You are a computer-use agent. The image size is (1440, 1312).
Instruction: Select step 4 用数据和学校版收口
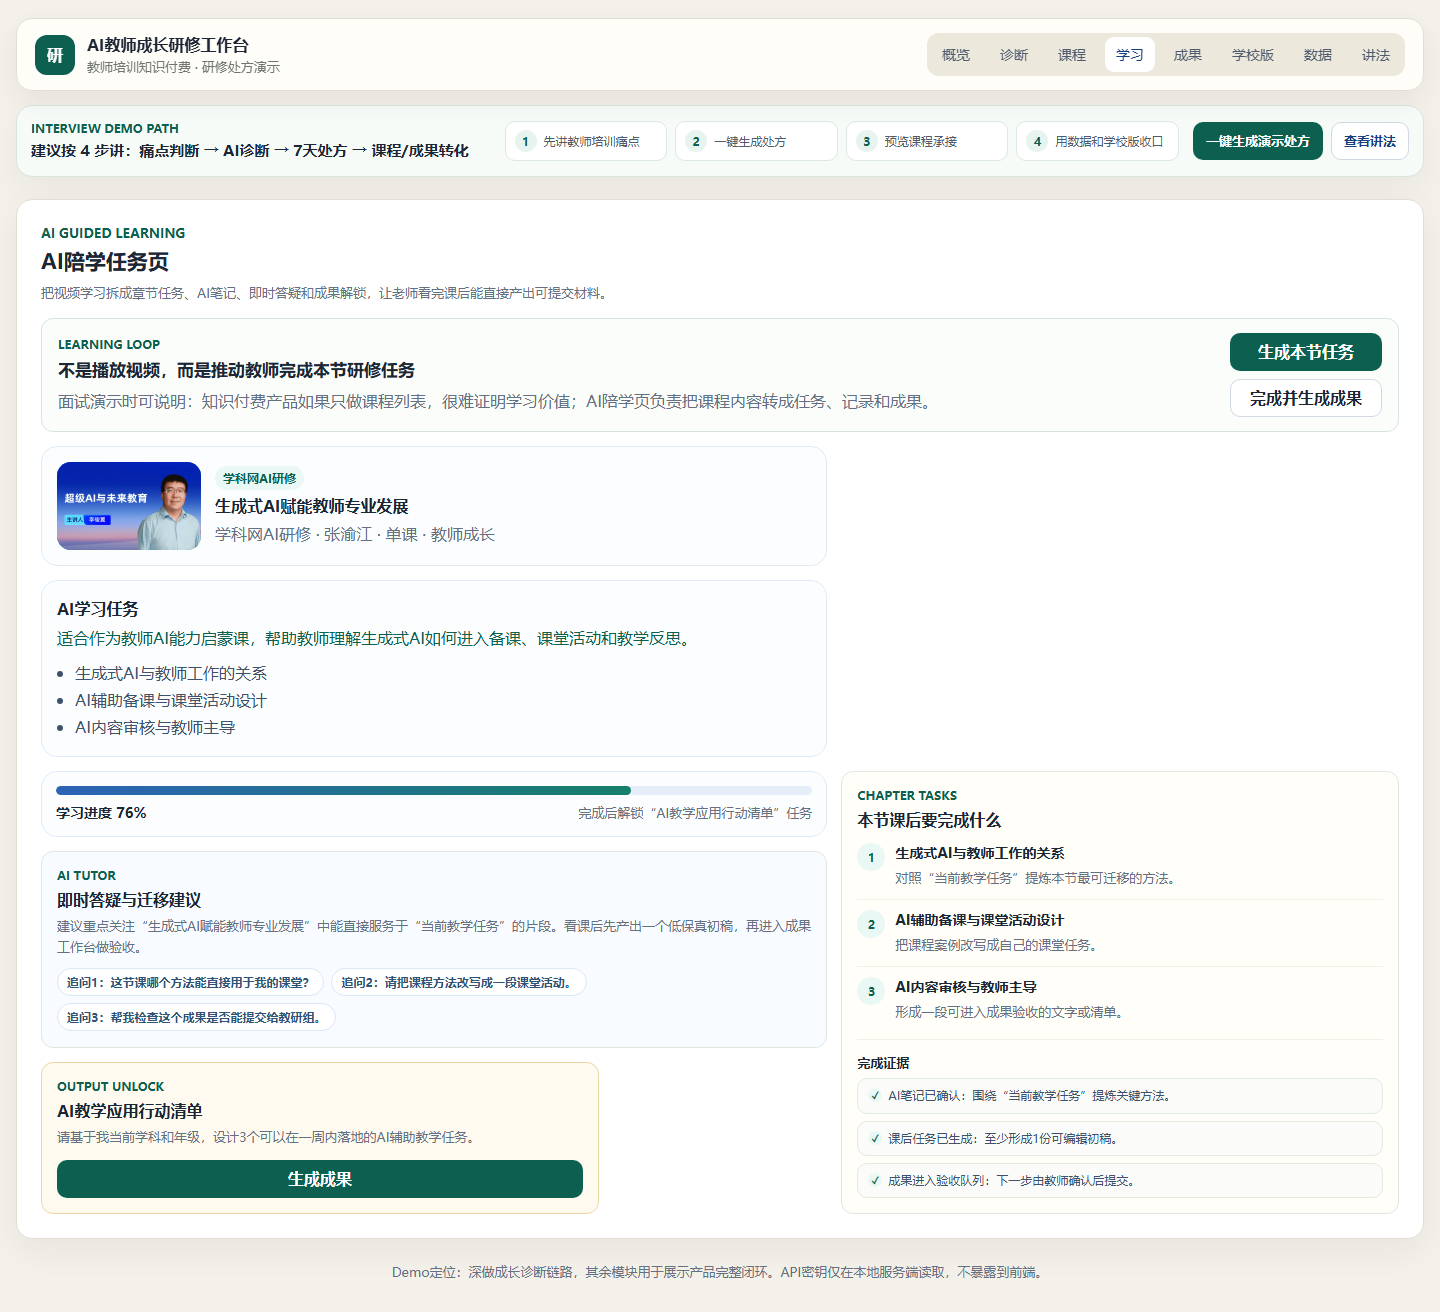point(1097,141)
